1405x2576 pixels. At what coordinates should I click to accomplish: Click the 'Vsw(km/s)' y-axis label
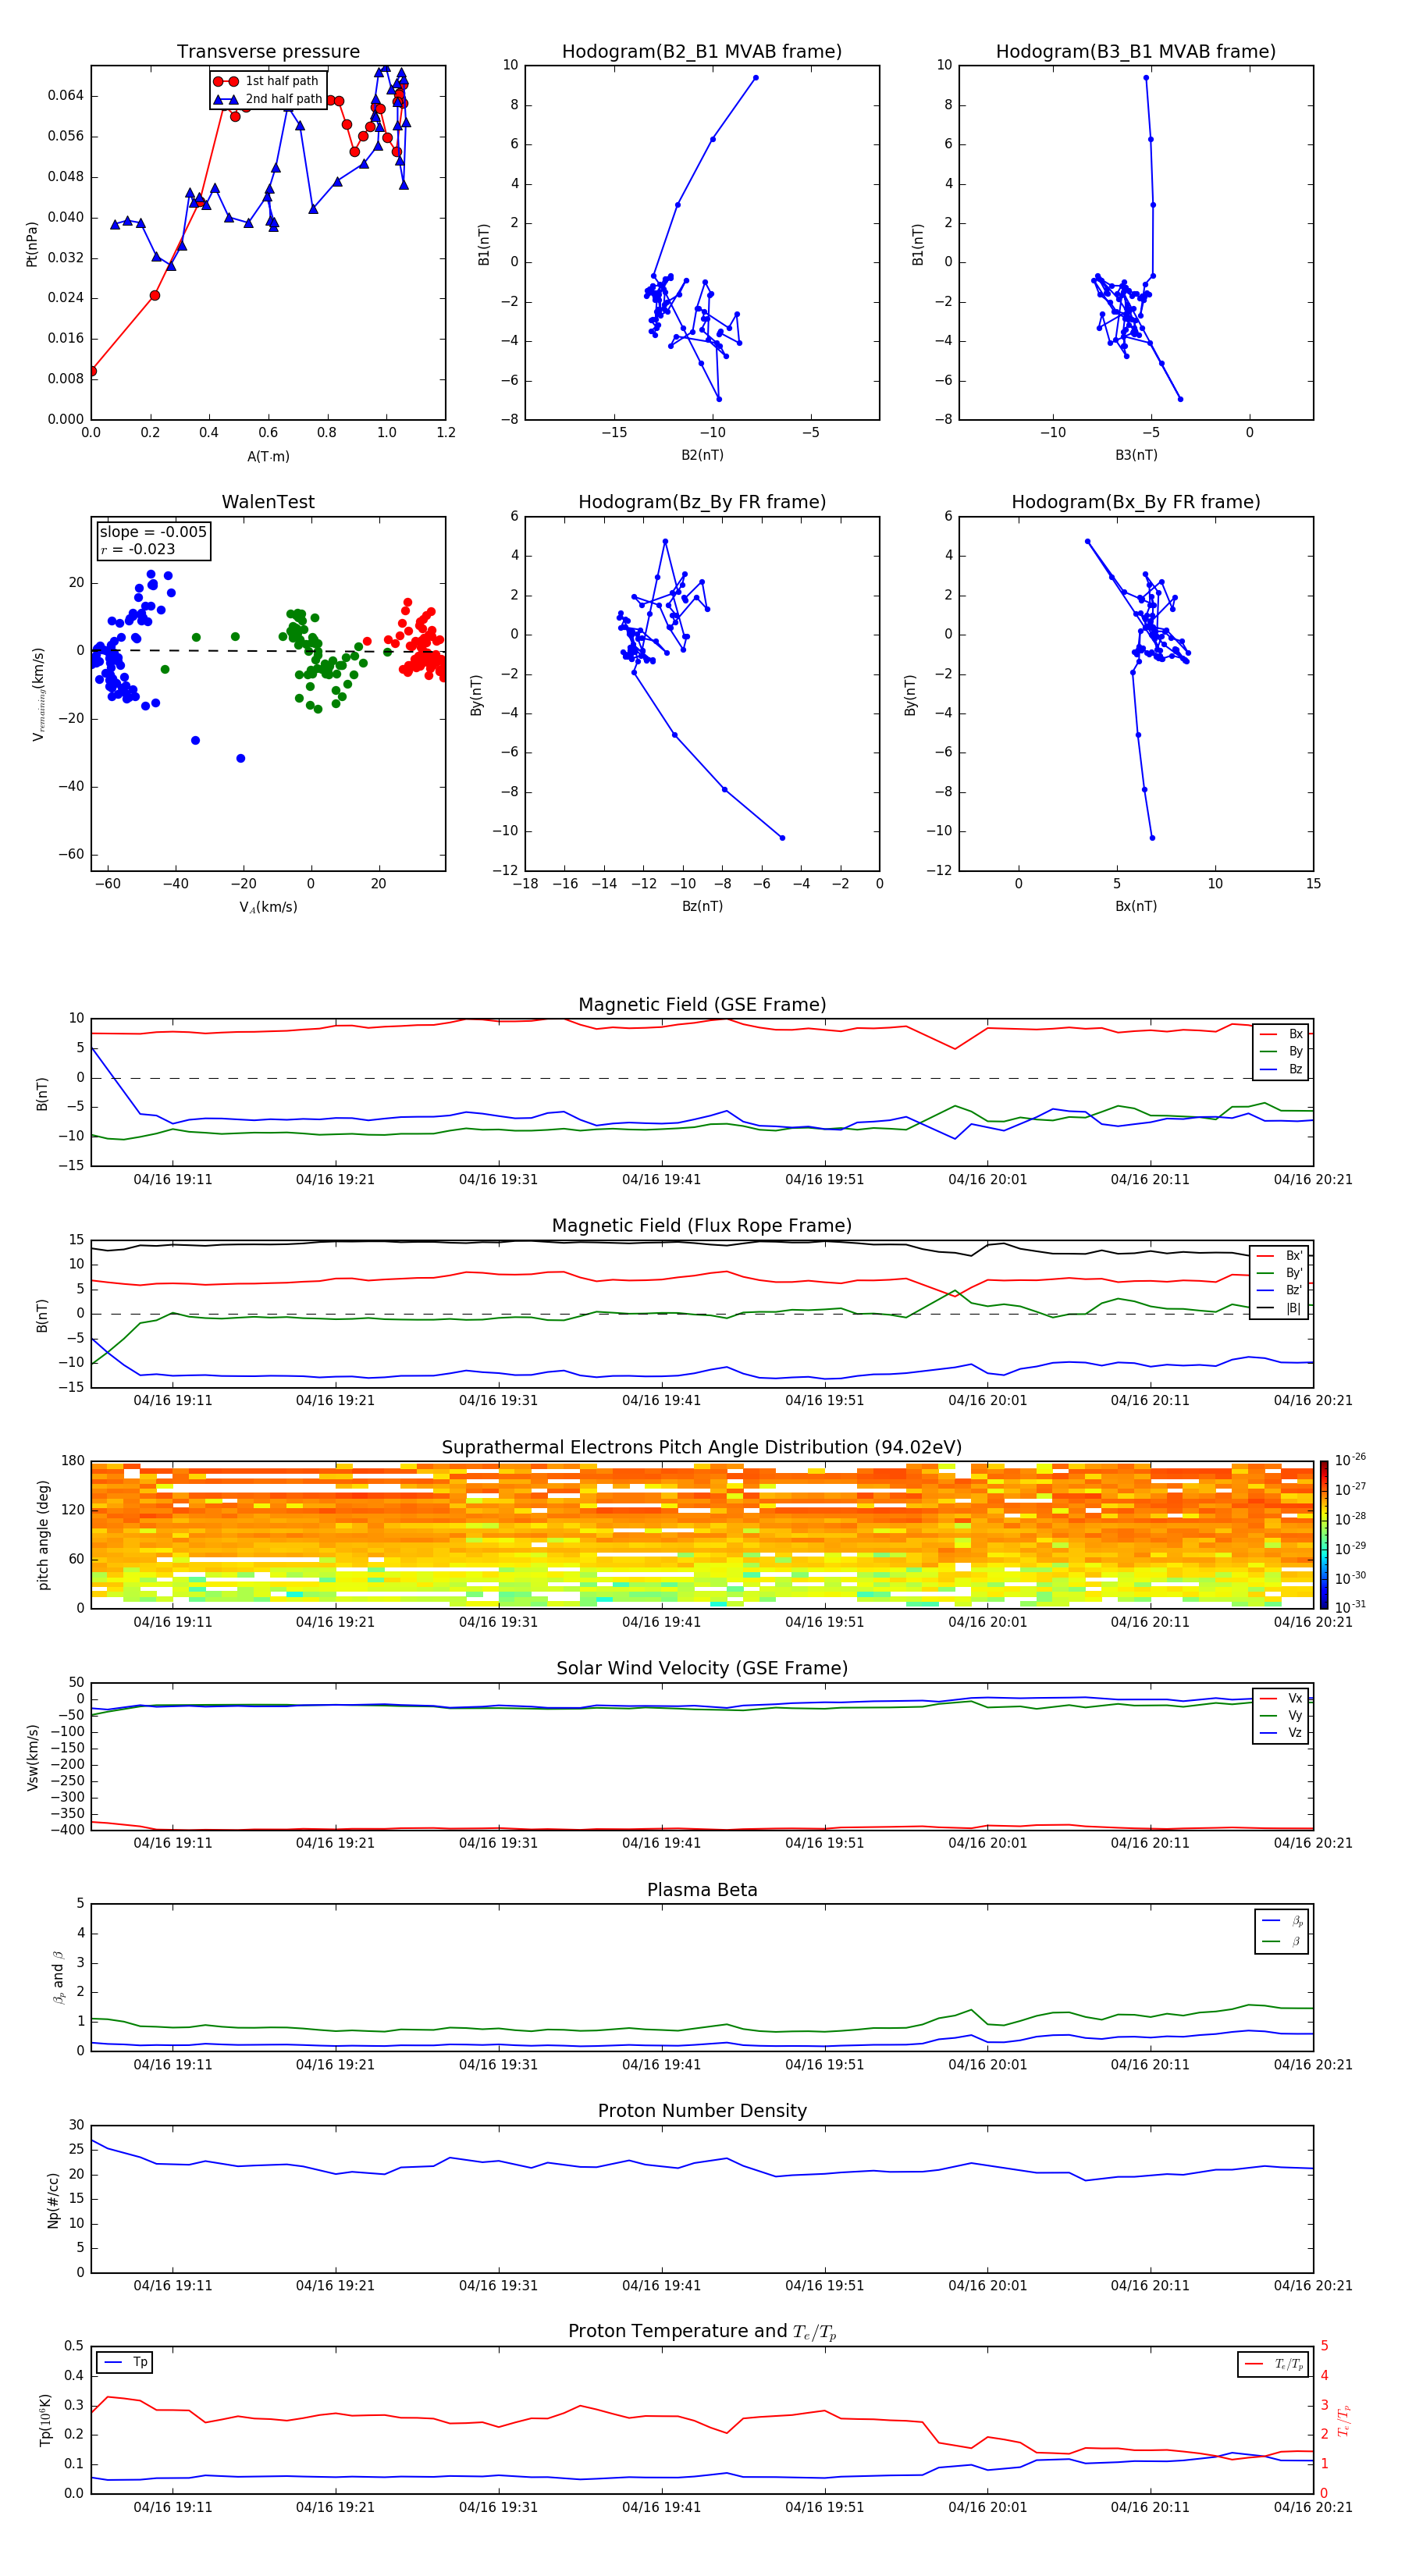coord(32,1756)
